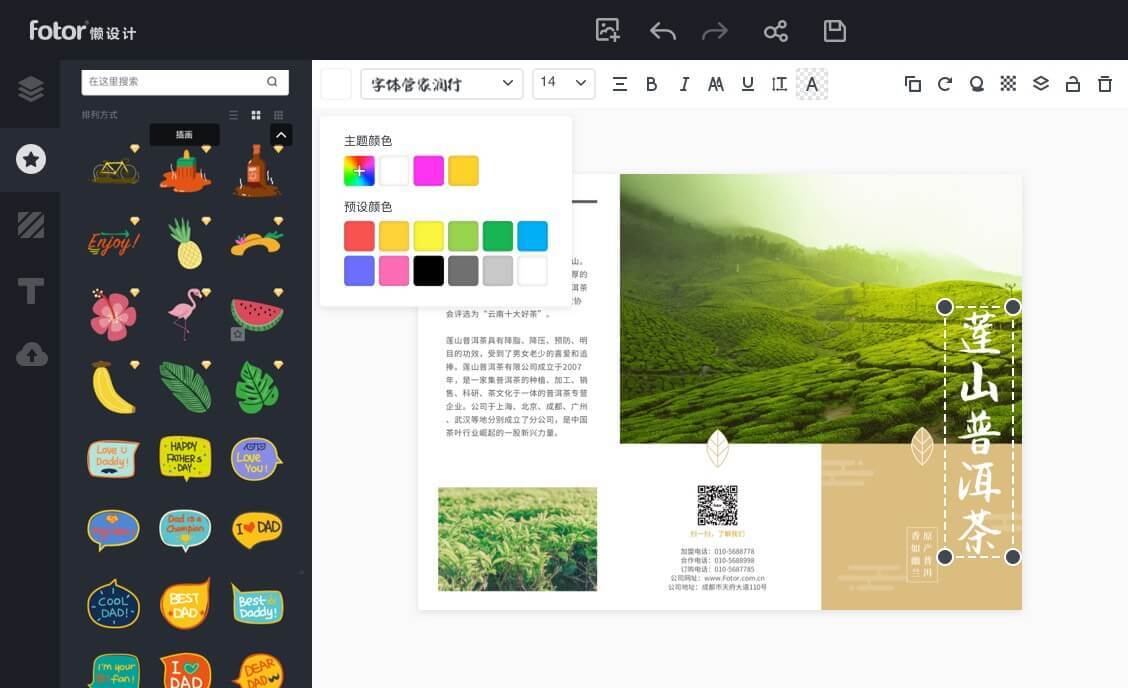Open the stickers panel with the star icon
Screen dimensions: 1128x688
point(30,159)
